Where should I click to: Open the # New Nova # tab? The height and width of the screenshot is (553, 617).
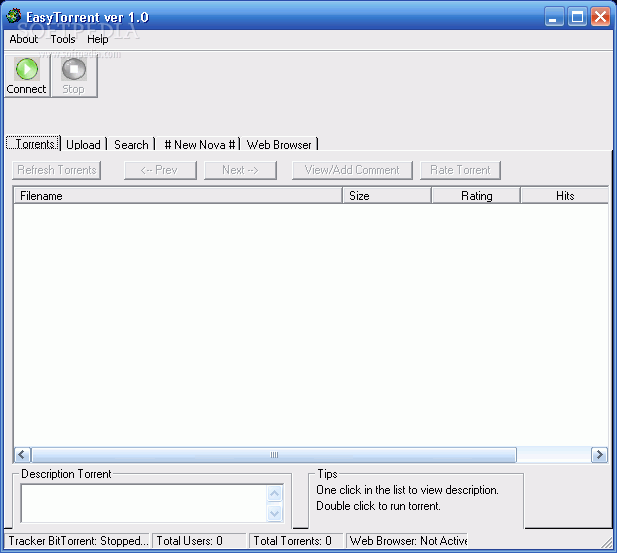pos(200,144)
